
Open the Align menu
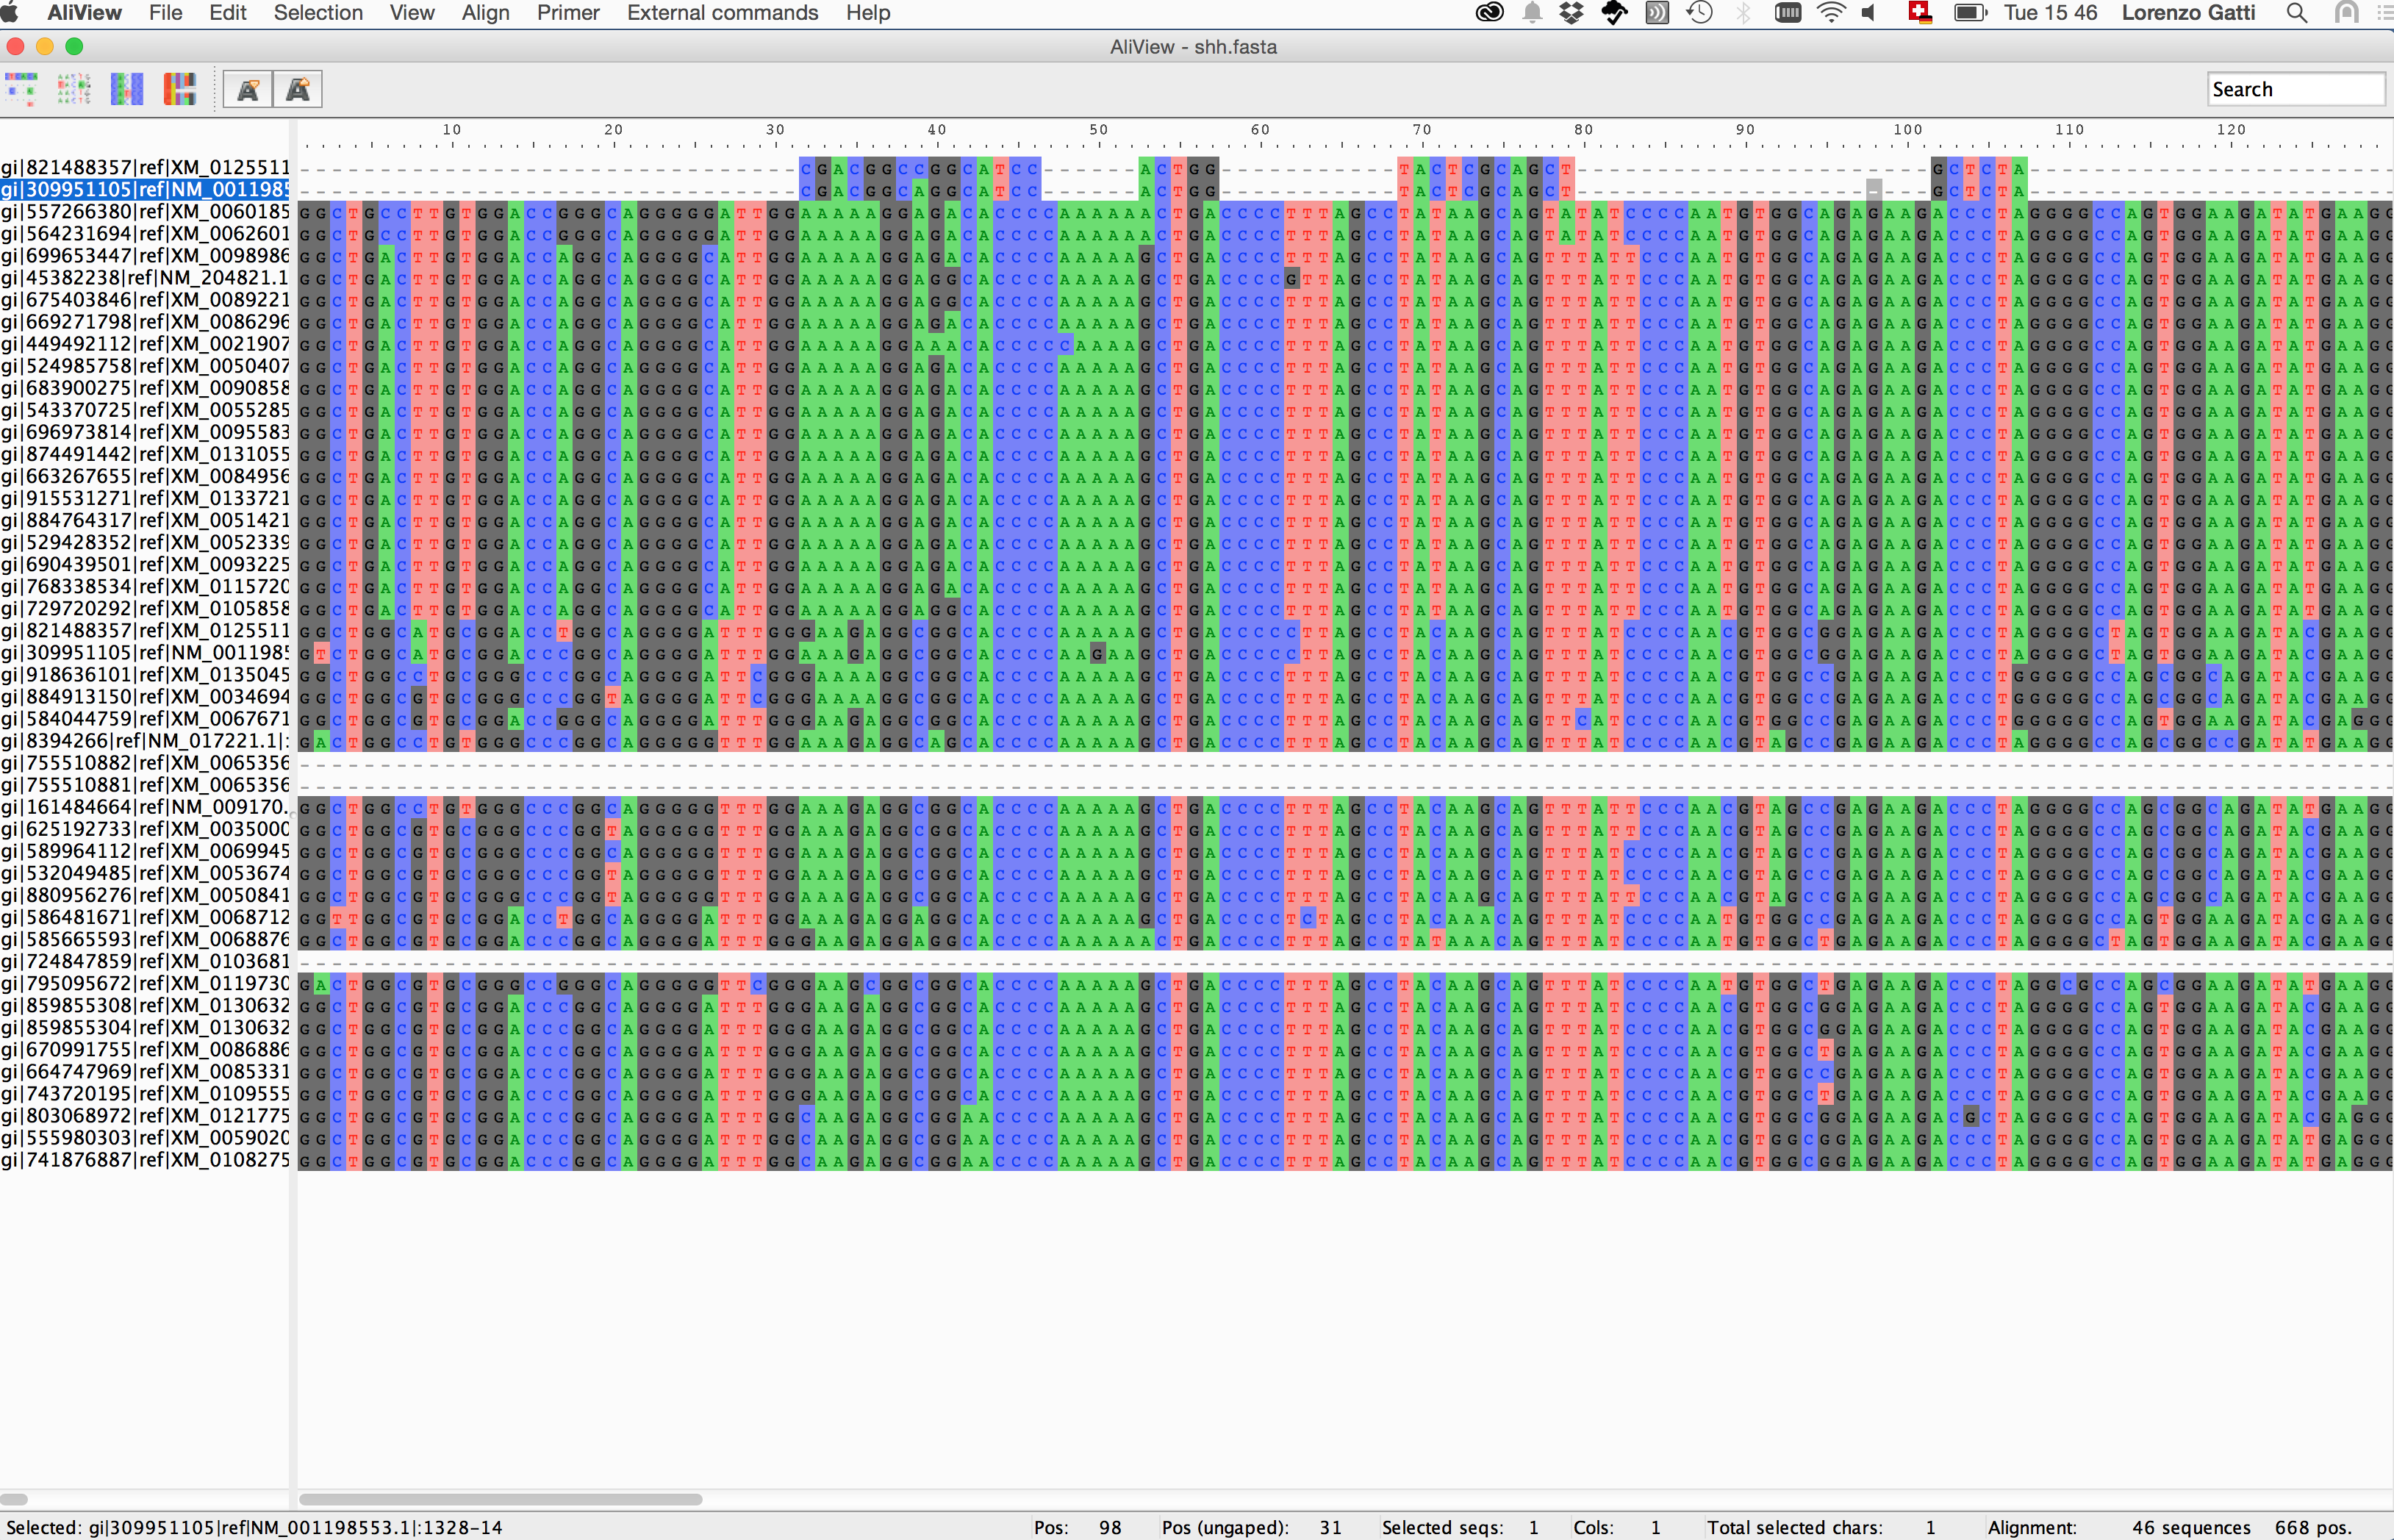tap(486, 13)
